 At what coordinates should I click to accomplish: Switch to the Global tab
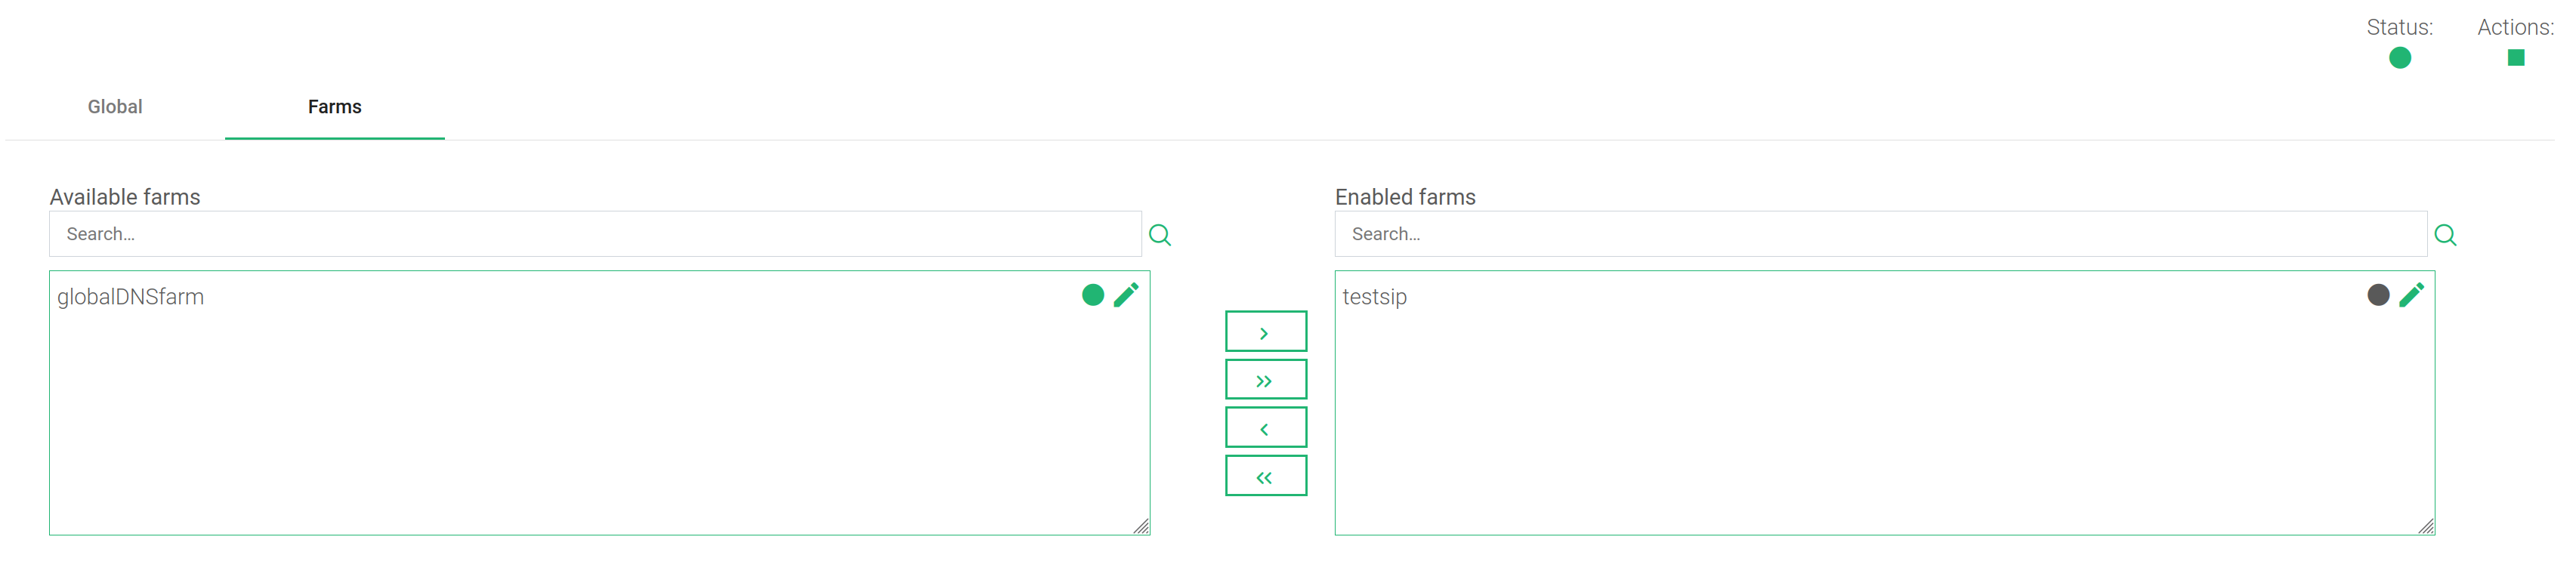[115, 107]
